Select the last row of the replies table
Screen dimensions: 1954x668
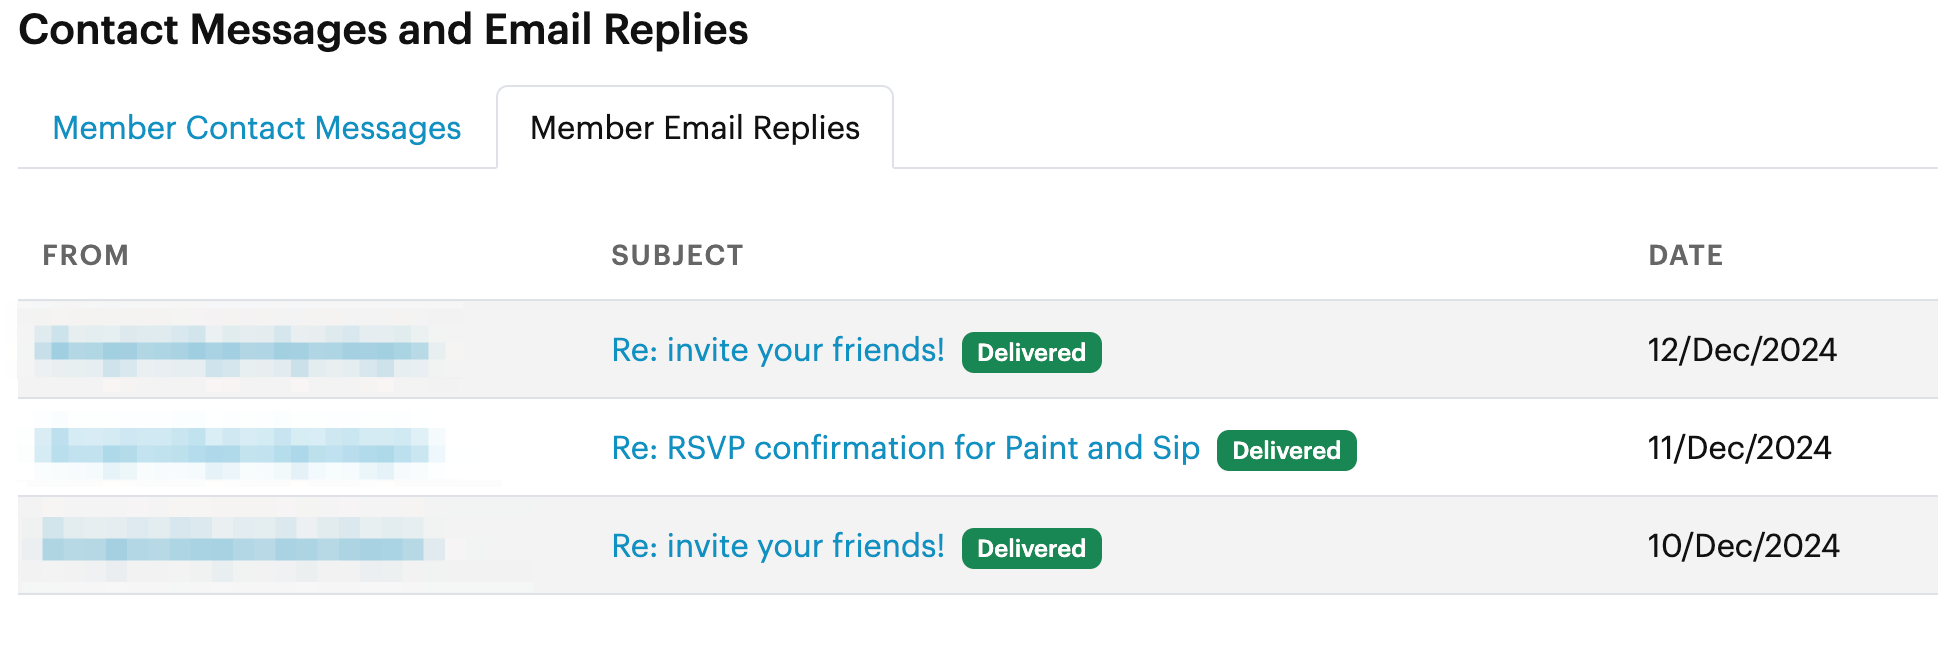click(x=1400, y=546)
